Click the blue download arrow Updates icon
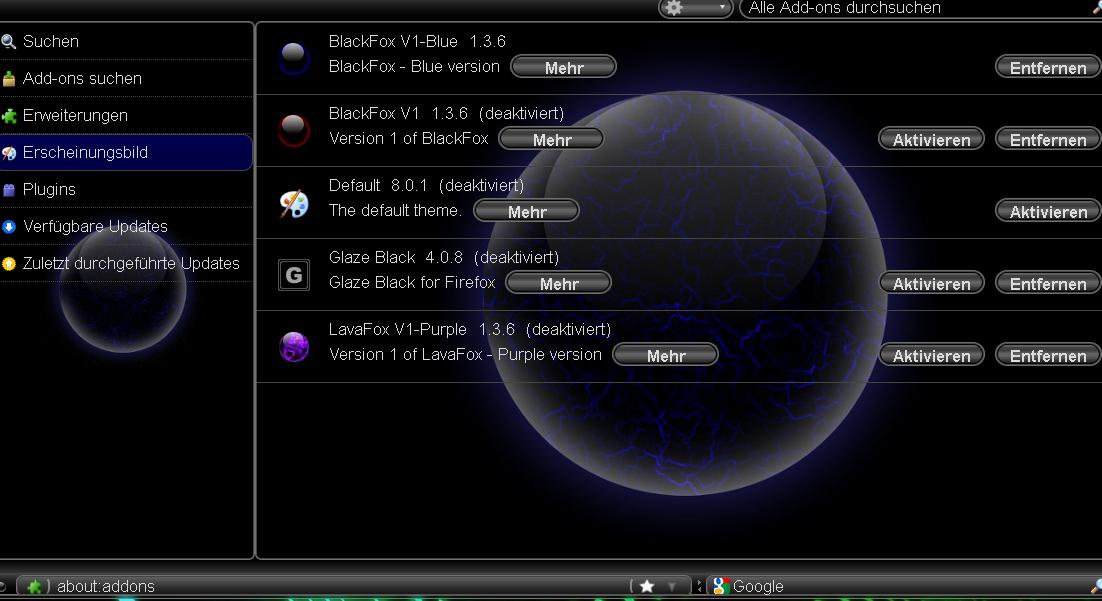This screenshot has height=601, width=1102. click(8, 226)
